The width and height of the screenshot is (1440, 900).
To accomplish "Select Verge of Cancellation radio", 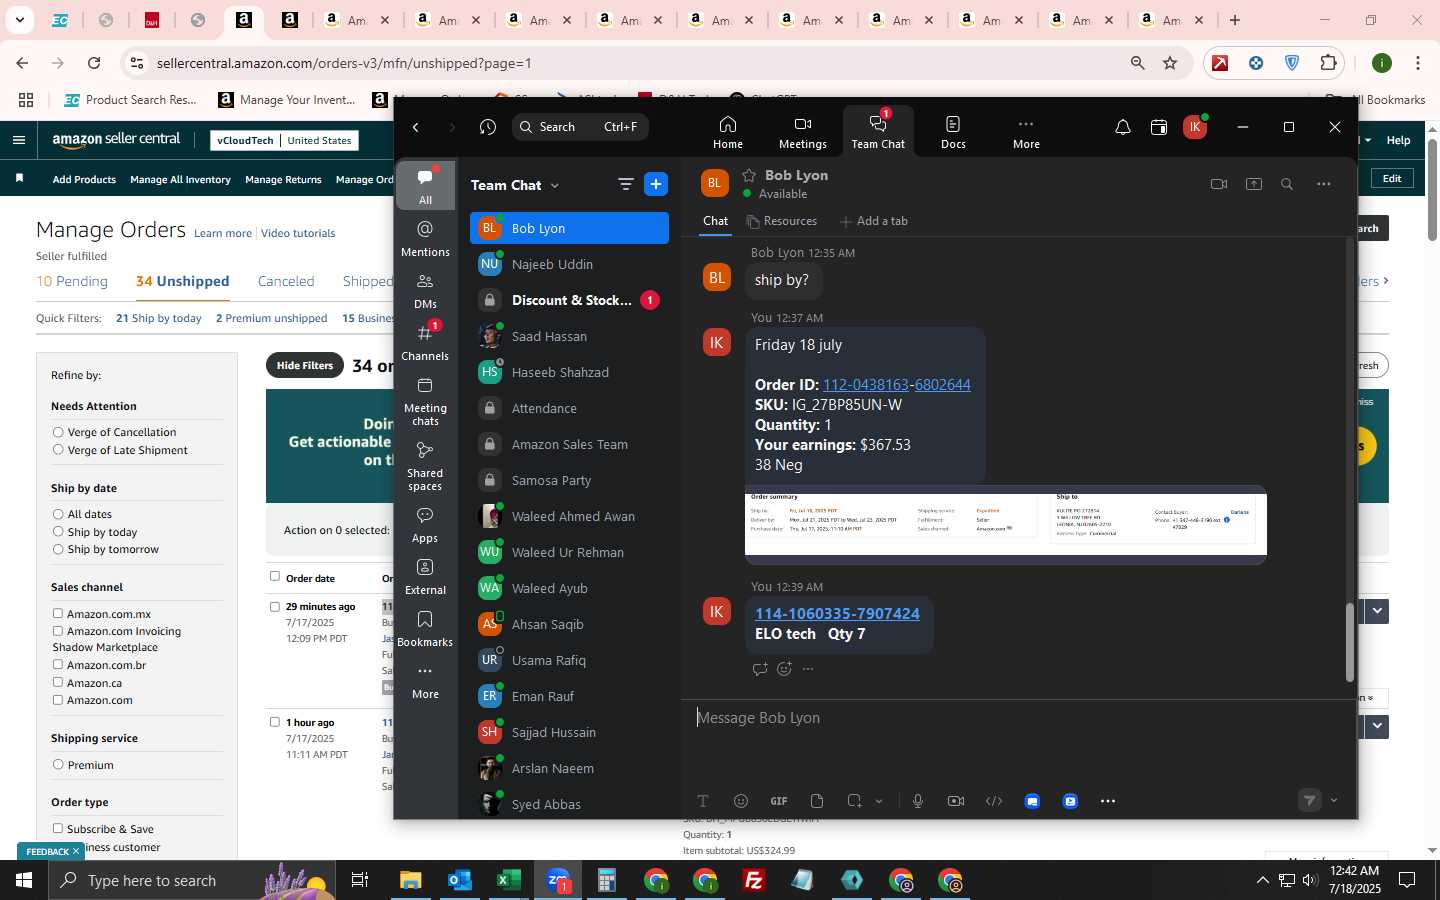I will 58,432.
